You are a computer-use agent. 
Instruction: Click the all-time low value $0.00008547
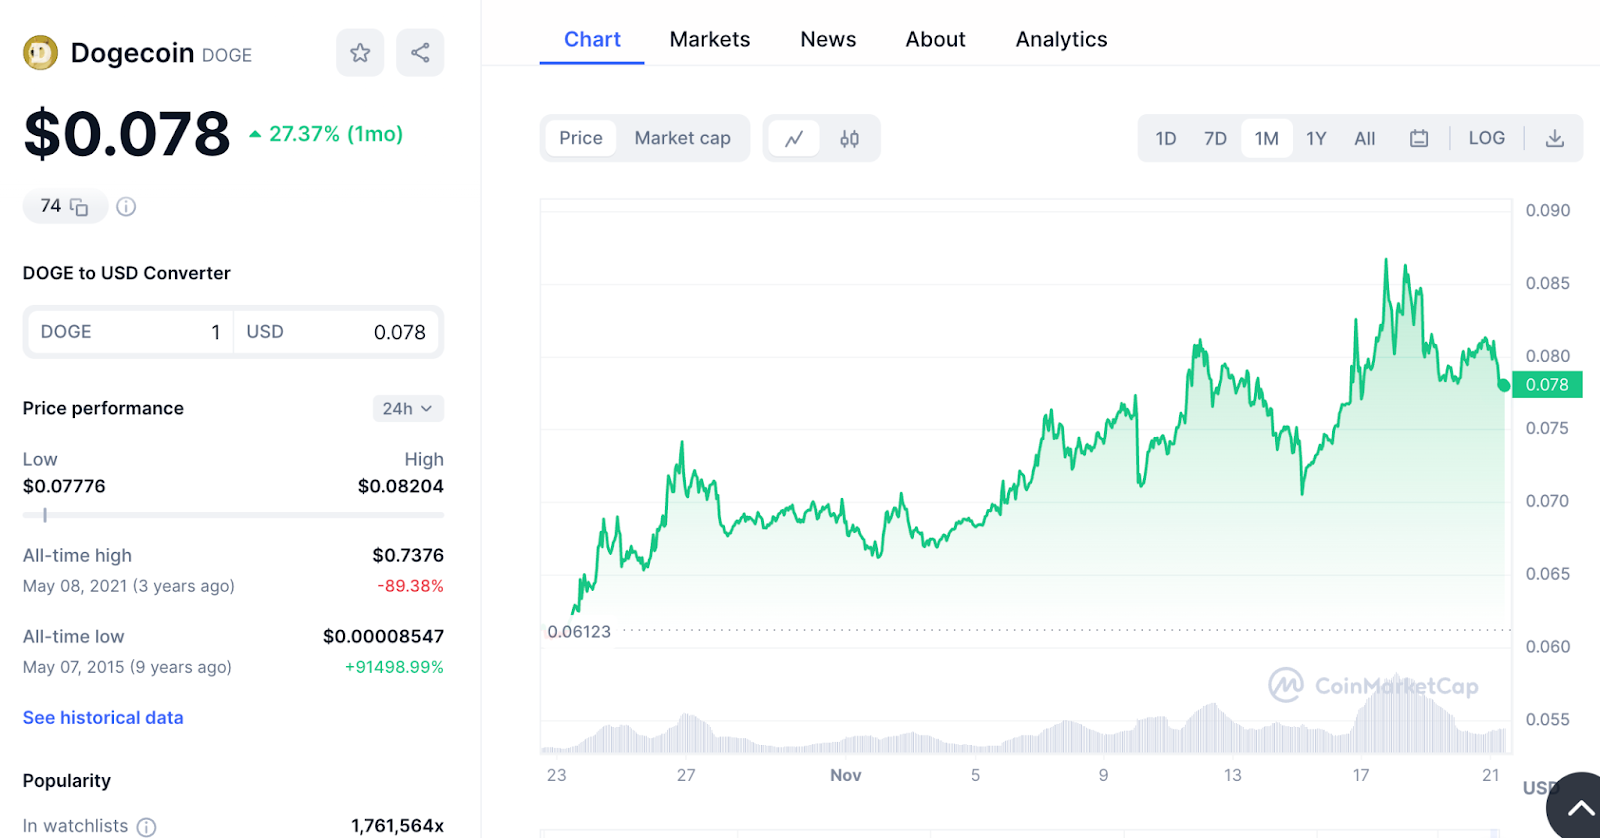pyautogui.click(x=383, y=636)
